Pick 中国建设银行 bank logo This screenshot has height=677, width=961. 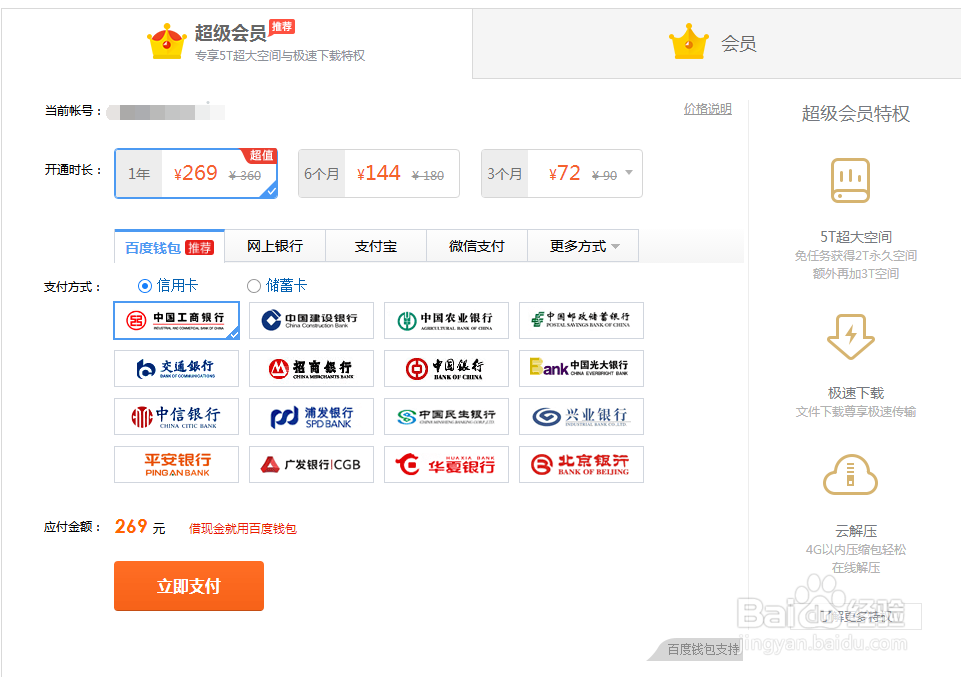311,320
